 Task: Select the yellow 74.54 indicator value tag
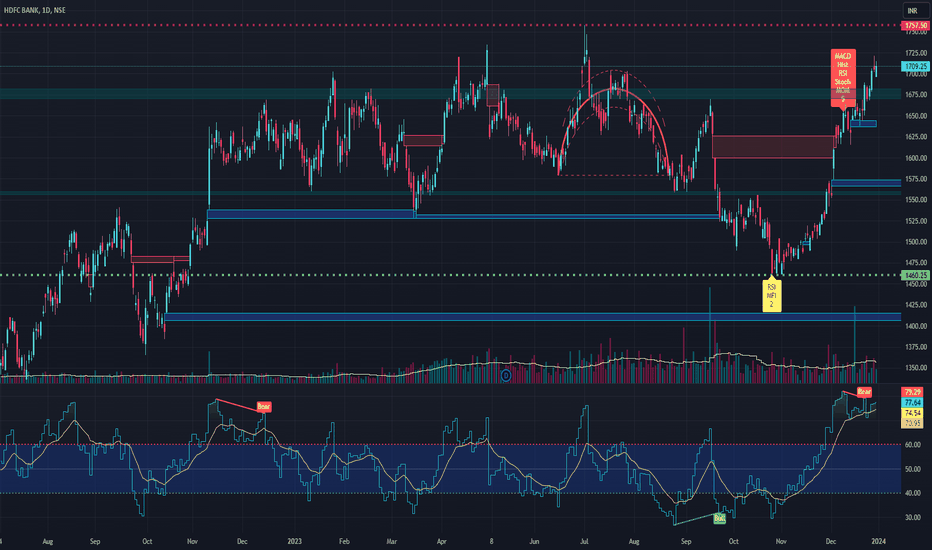[x=912, y=413]
